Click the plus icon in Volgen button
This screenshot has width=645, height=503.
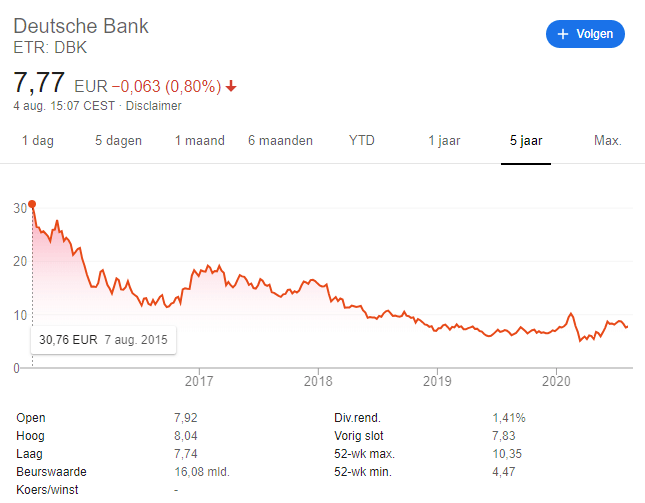click(x=563, y=34)
